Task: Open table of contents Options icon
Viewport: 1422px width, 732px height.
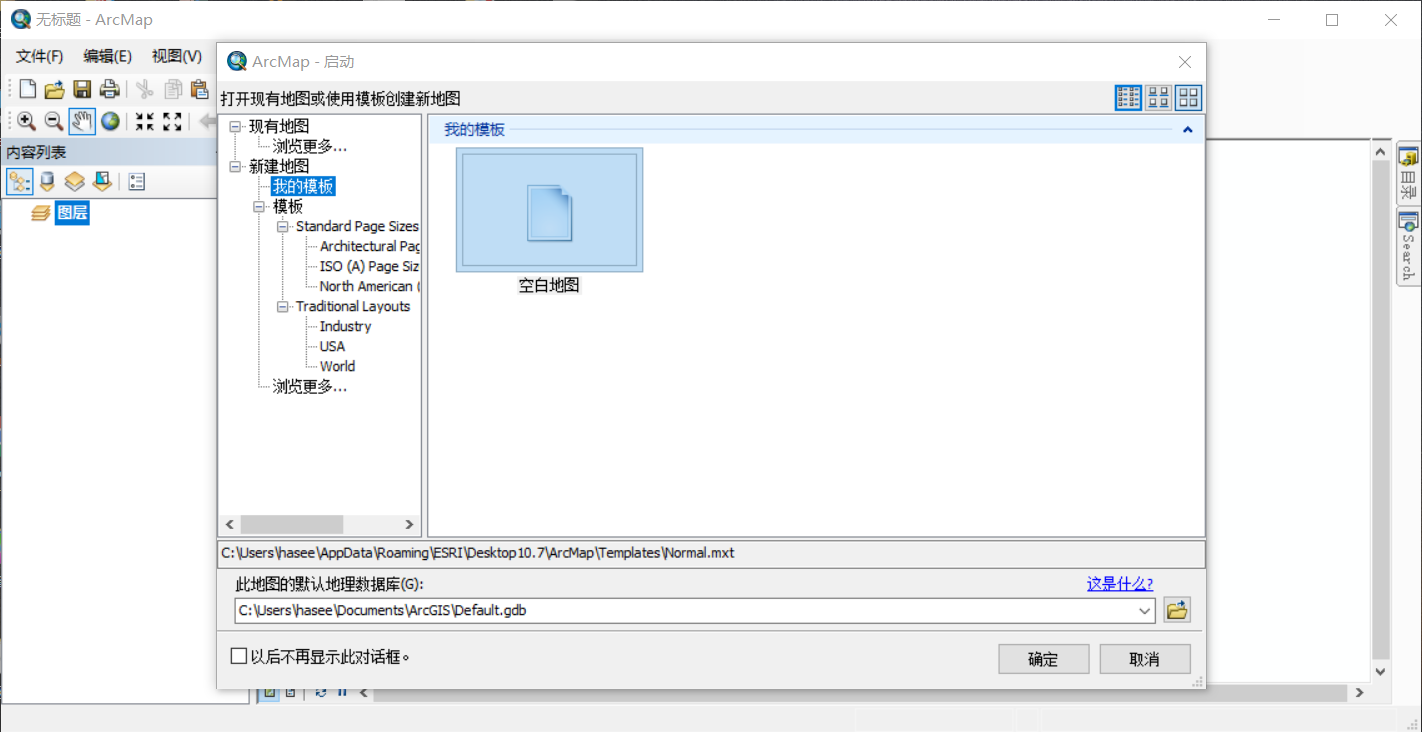Action: (x=137, y=182)
